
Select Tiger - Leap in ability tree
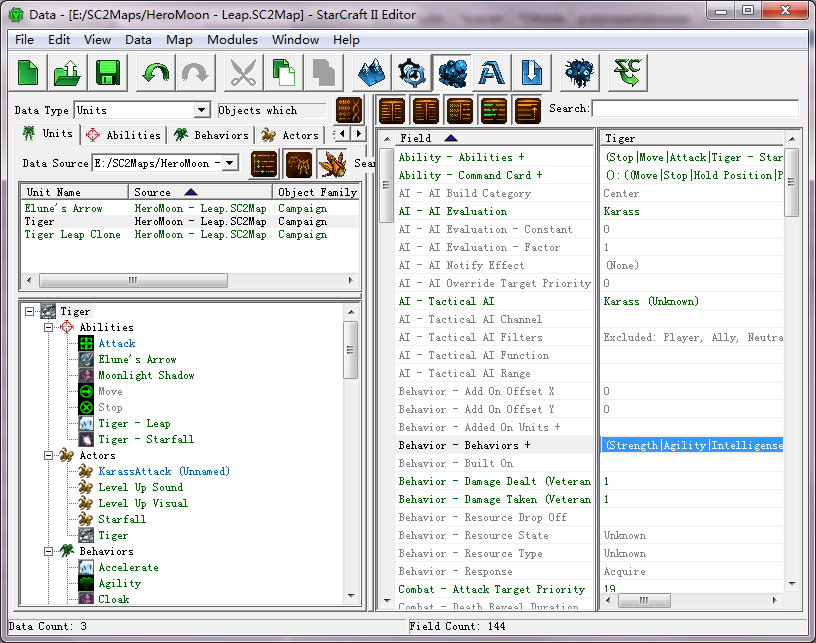(134, 423)
